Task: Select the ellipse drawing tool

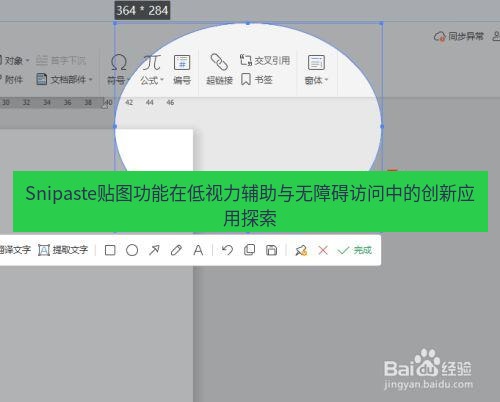Action: (132, 250)
